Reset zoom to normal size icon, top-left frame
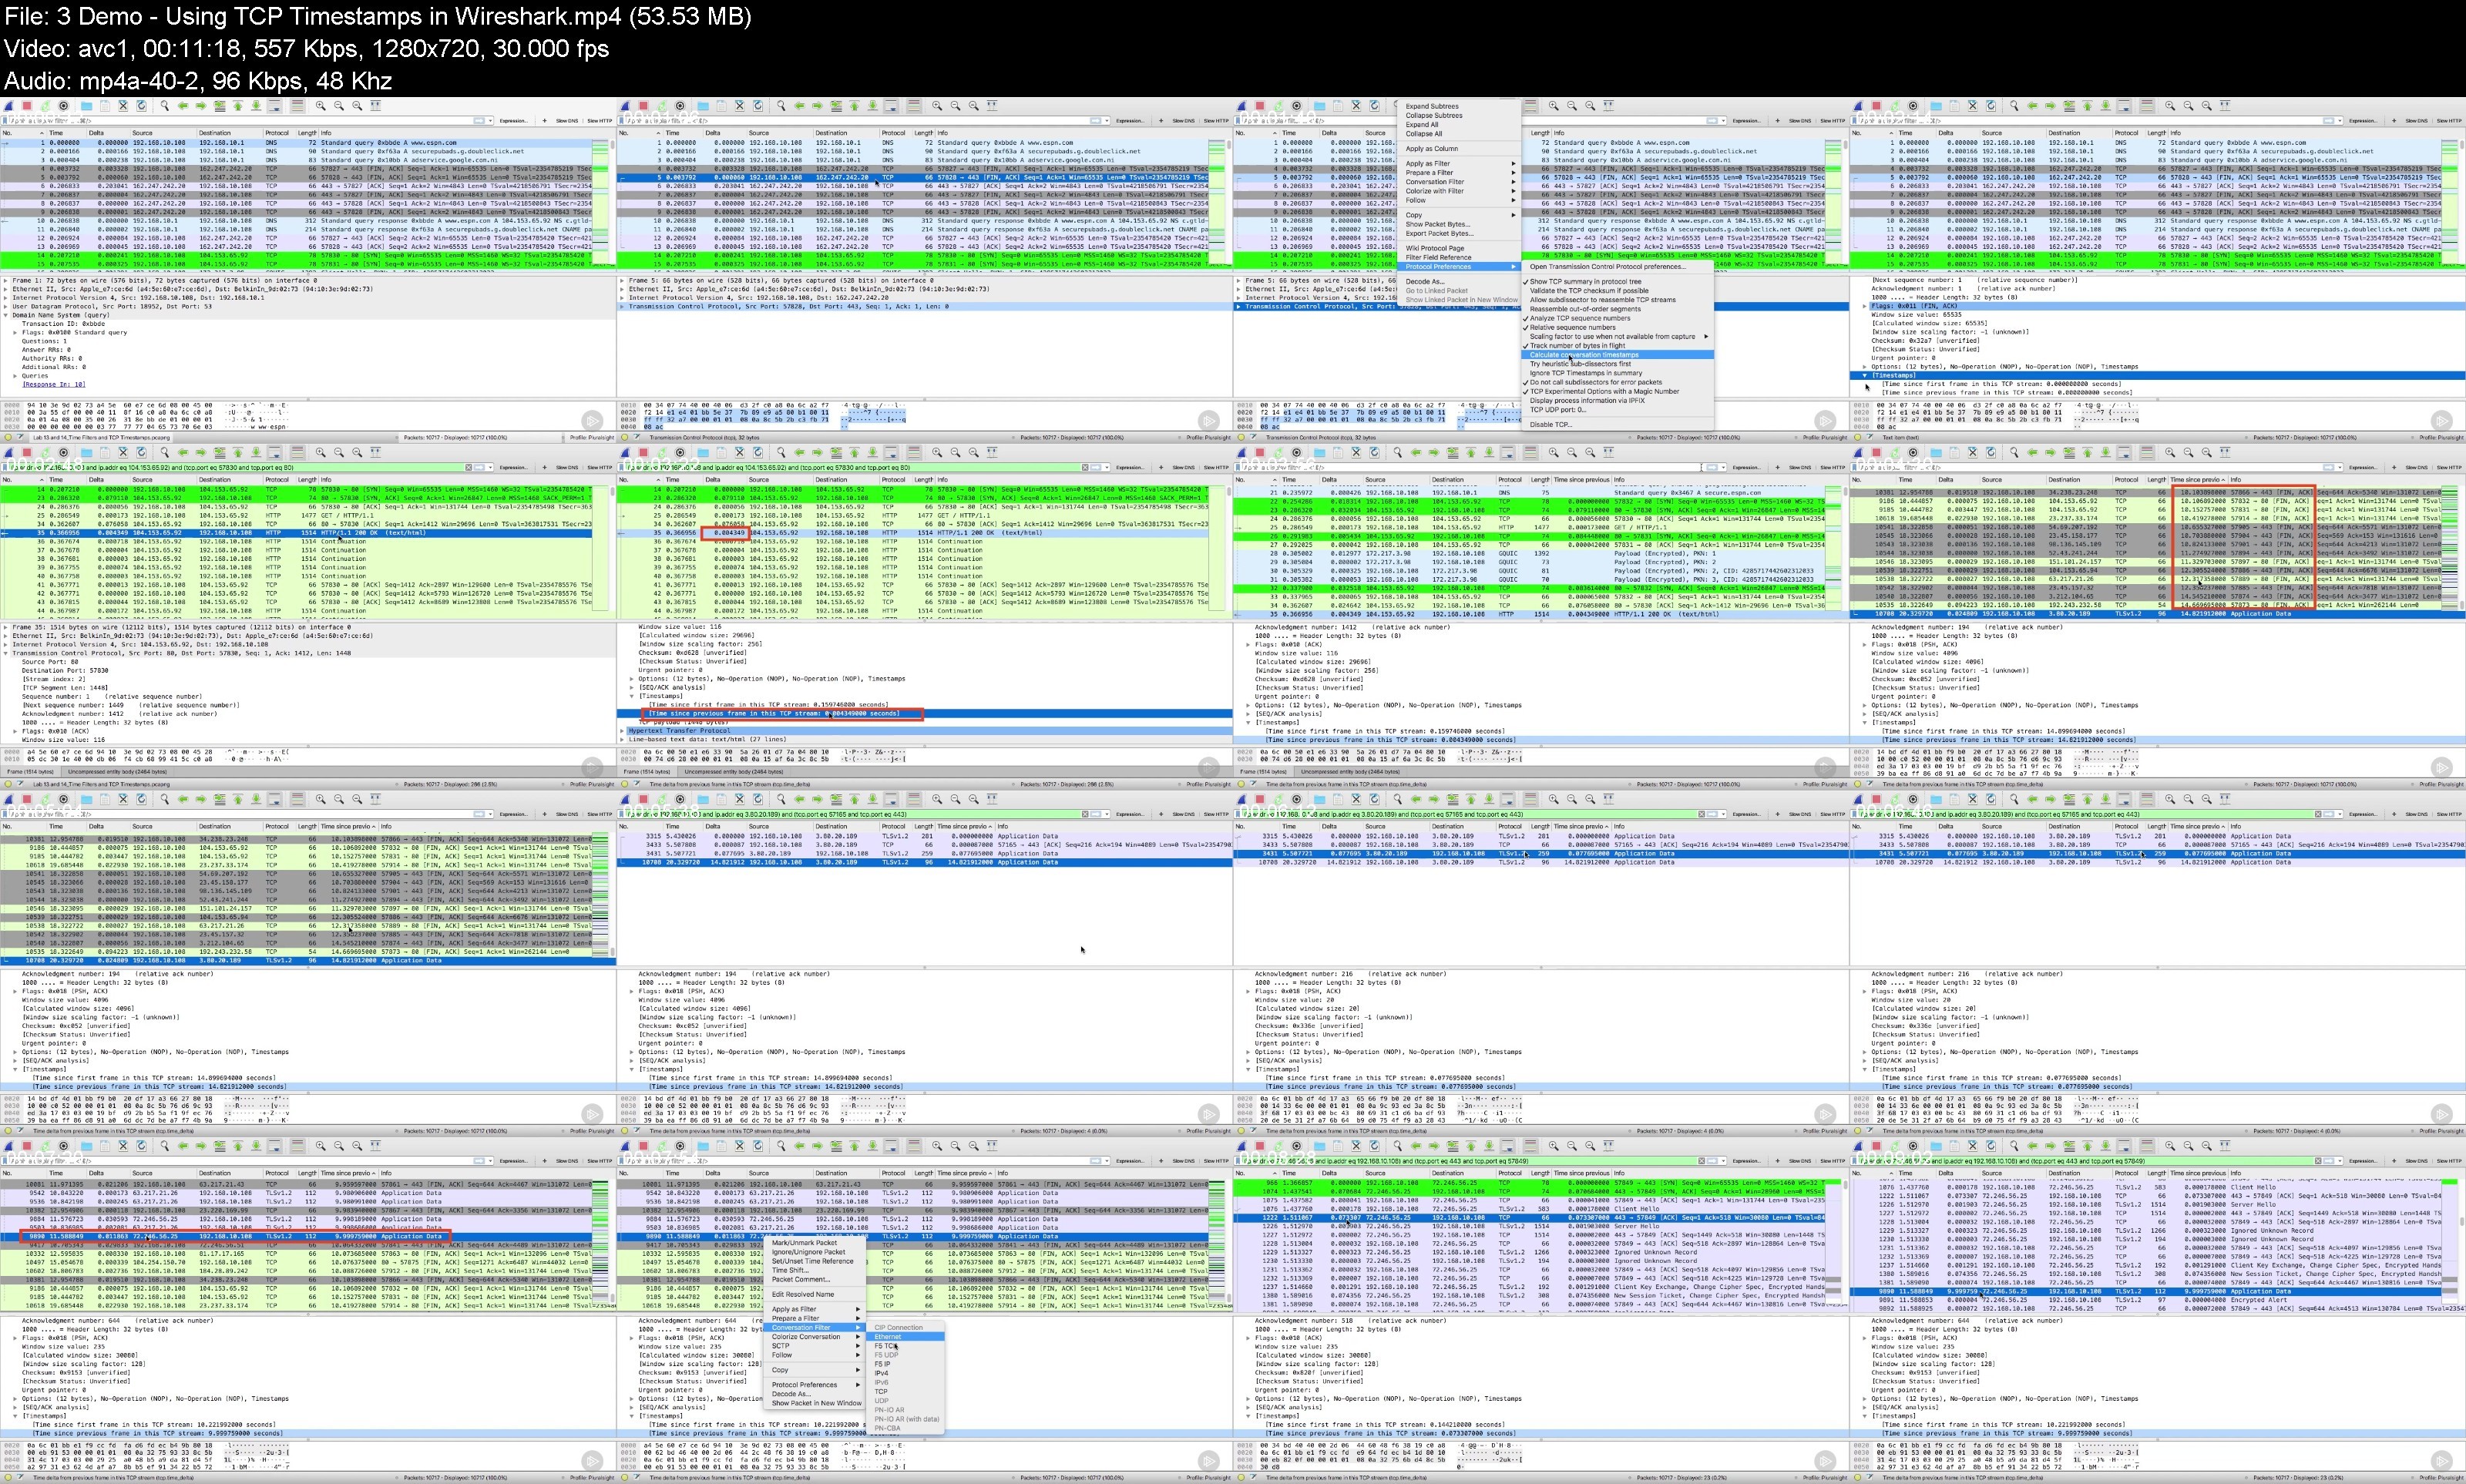The width and height of the screenshot is (2466, 1484). click(357, 106)
